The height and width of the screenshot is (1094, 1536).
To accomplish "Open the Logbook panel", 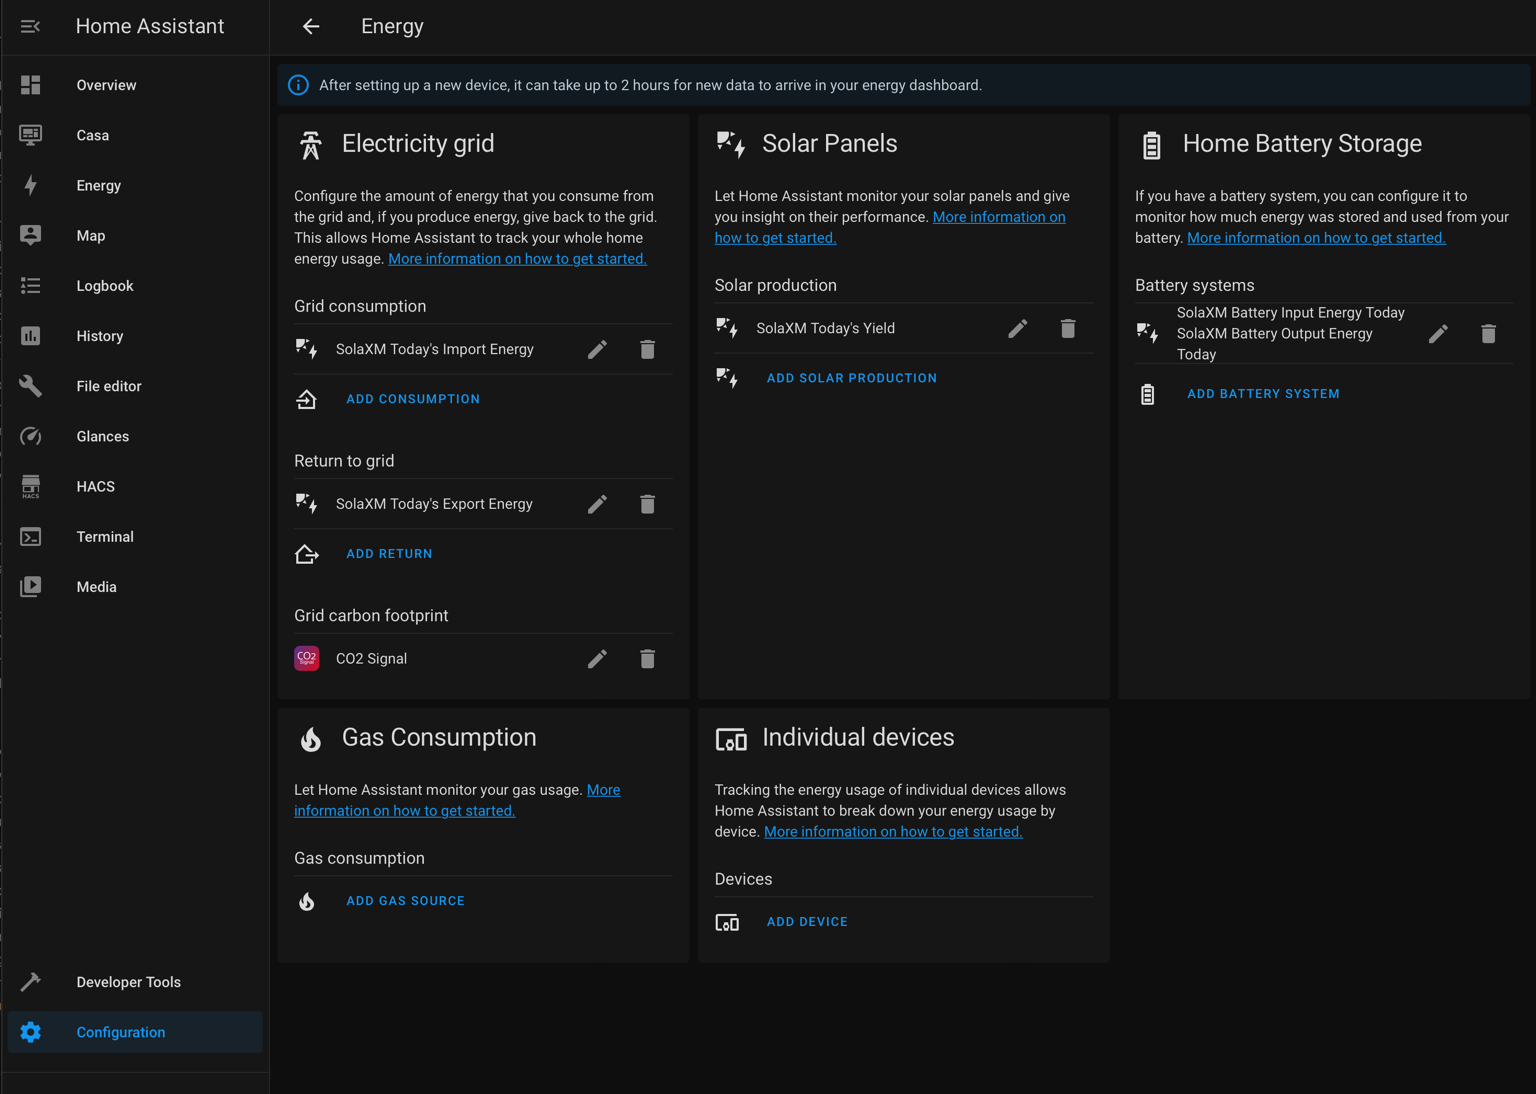I will tap(135, 286).
